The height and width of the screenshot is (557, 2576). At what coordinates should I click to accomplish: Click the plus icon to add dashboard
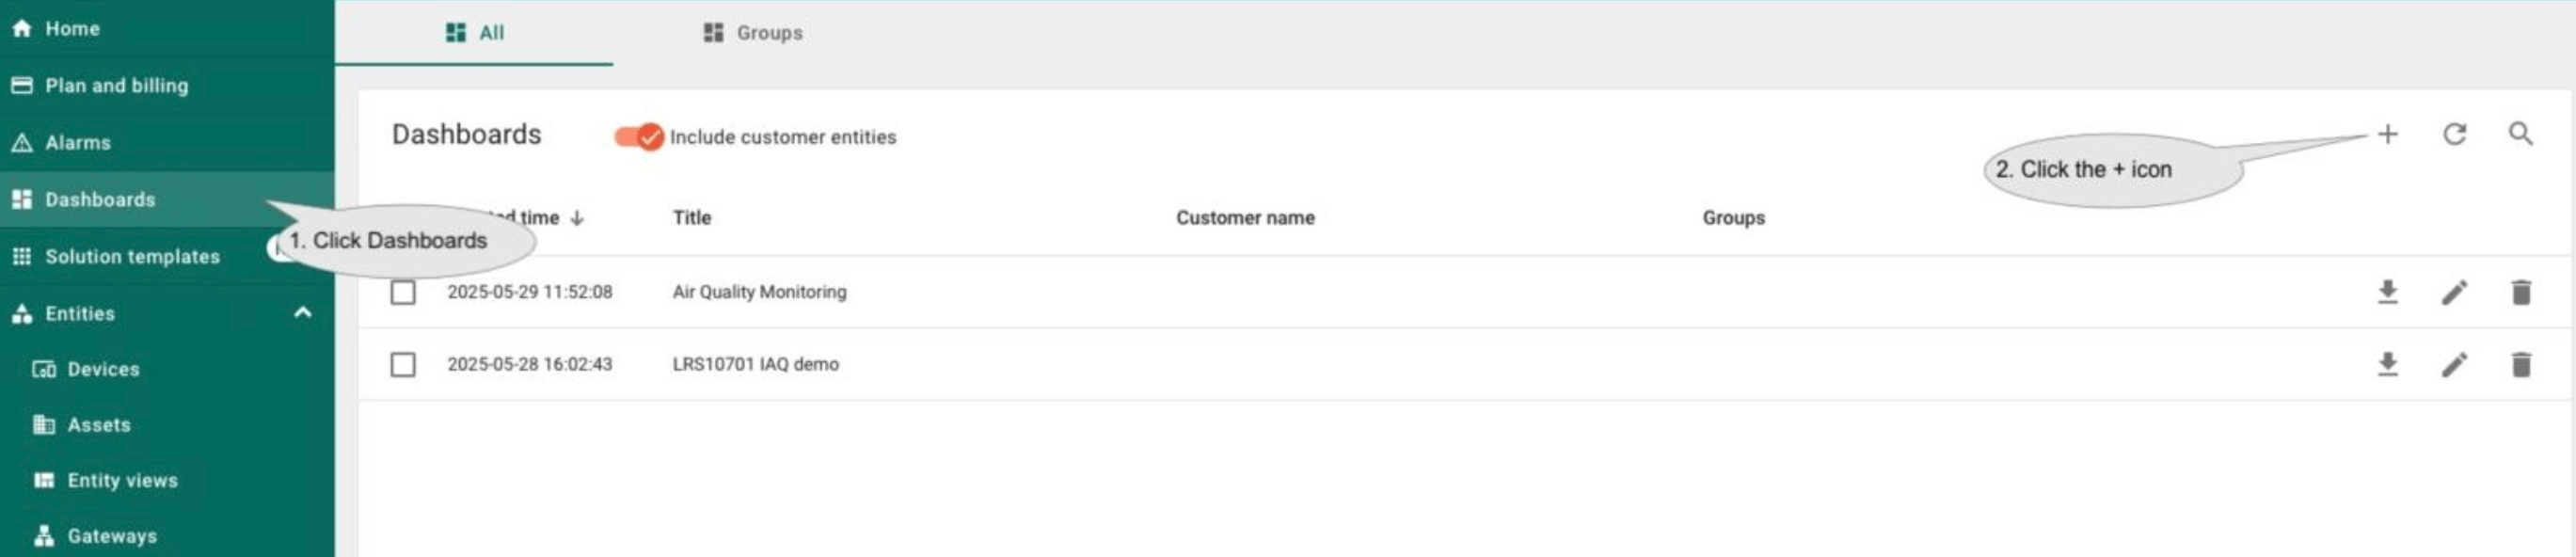click(x=2387, y=134)
